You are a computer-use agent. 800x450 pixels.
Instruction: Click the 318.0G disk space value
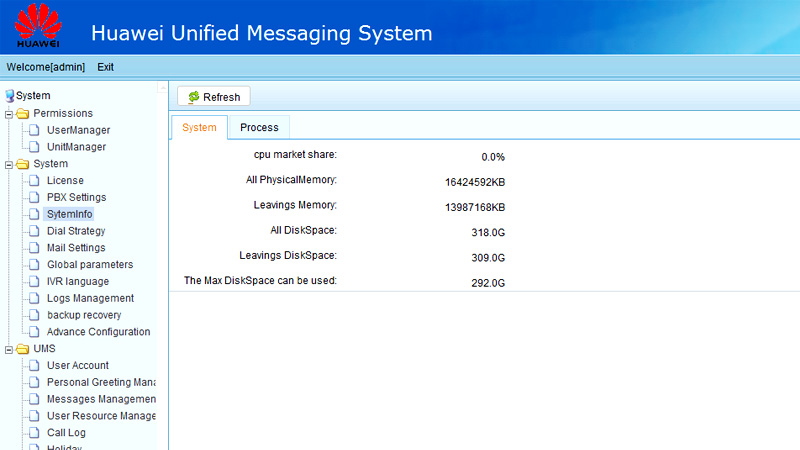(488, 233)
